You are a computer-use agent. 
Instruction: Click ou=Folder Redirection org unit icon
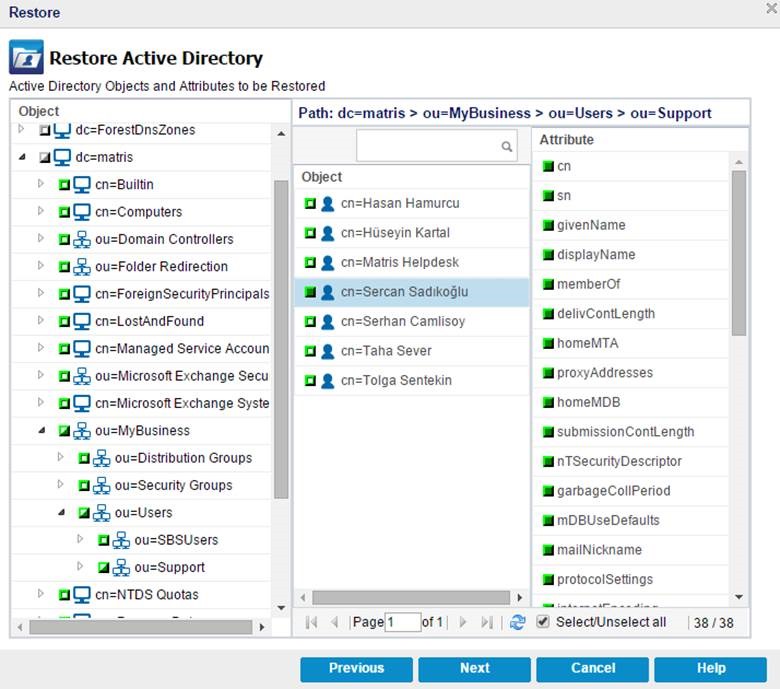[x=82, y=267]
